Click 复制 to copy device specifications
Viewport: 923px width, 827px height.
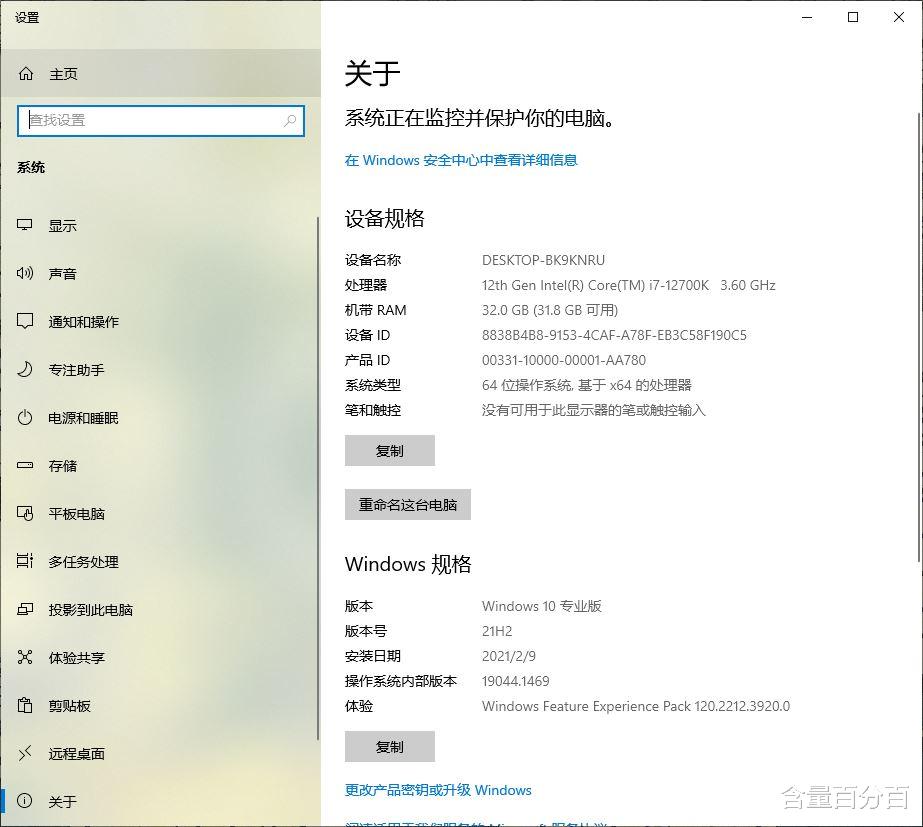click(390, 450)
